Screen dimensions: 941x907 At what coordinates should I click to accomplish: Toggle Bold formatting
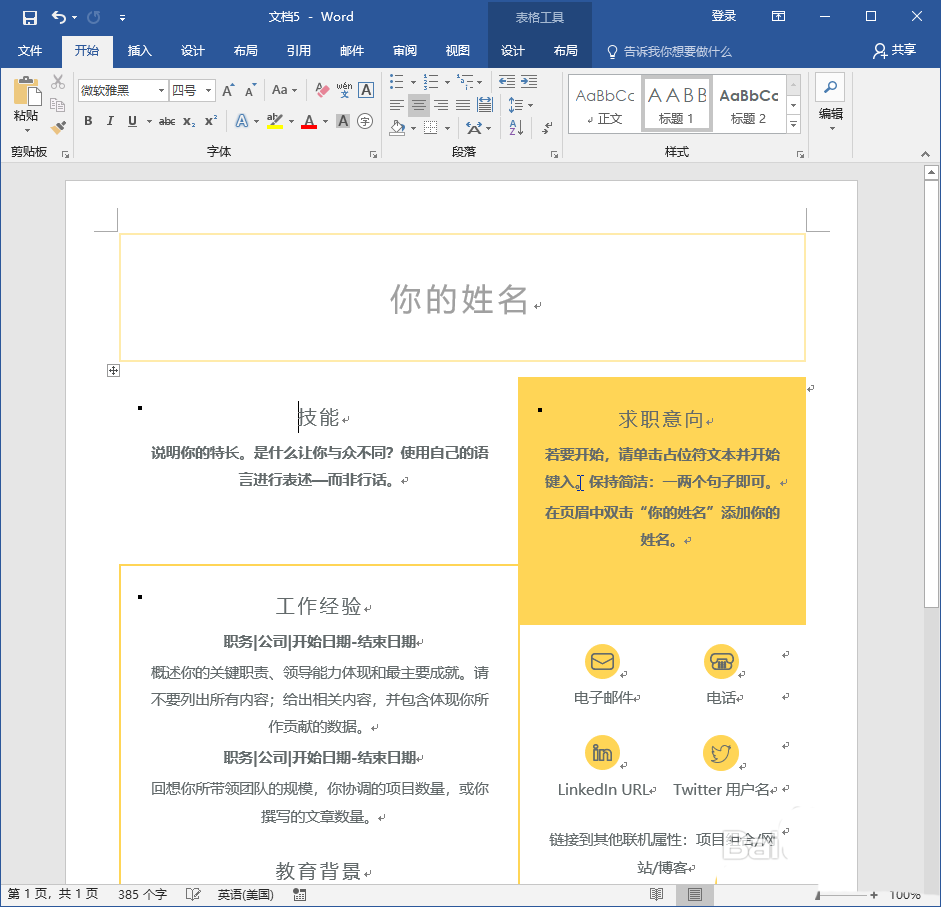[87, 121]
